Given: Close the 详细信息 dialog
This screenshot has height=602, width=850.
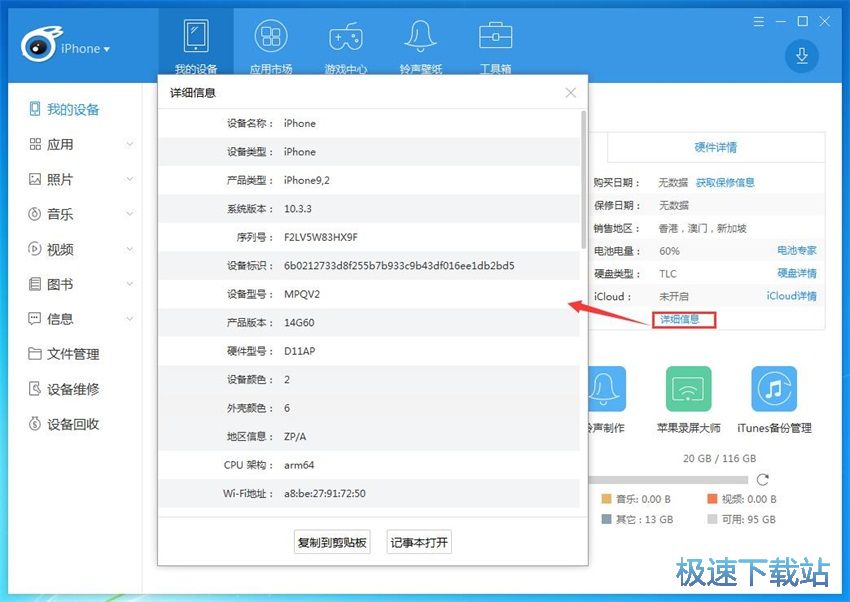Looking at the screenshot, I should tap(570, 93).
